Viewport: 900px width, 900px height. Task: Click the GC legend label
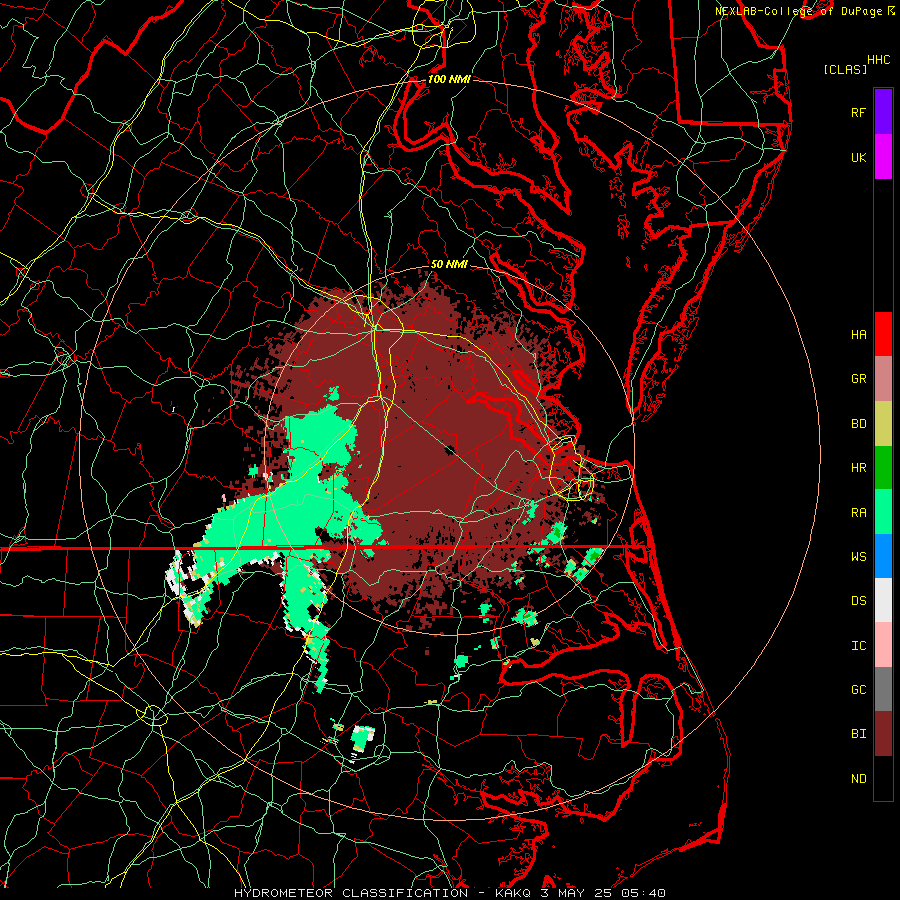pos(858,690)
